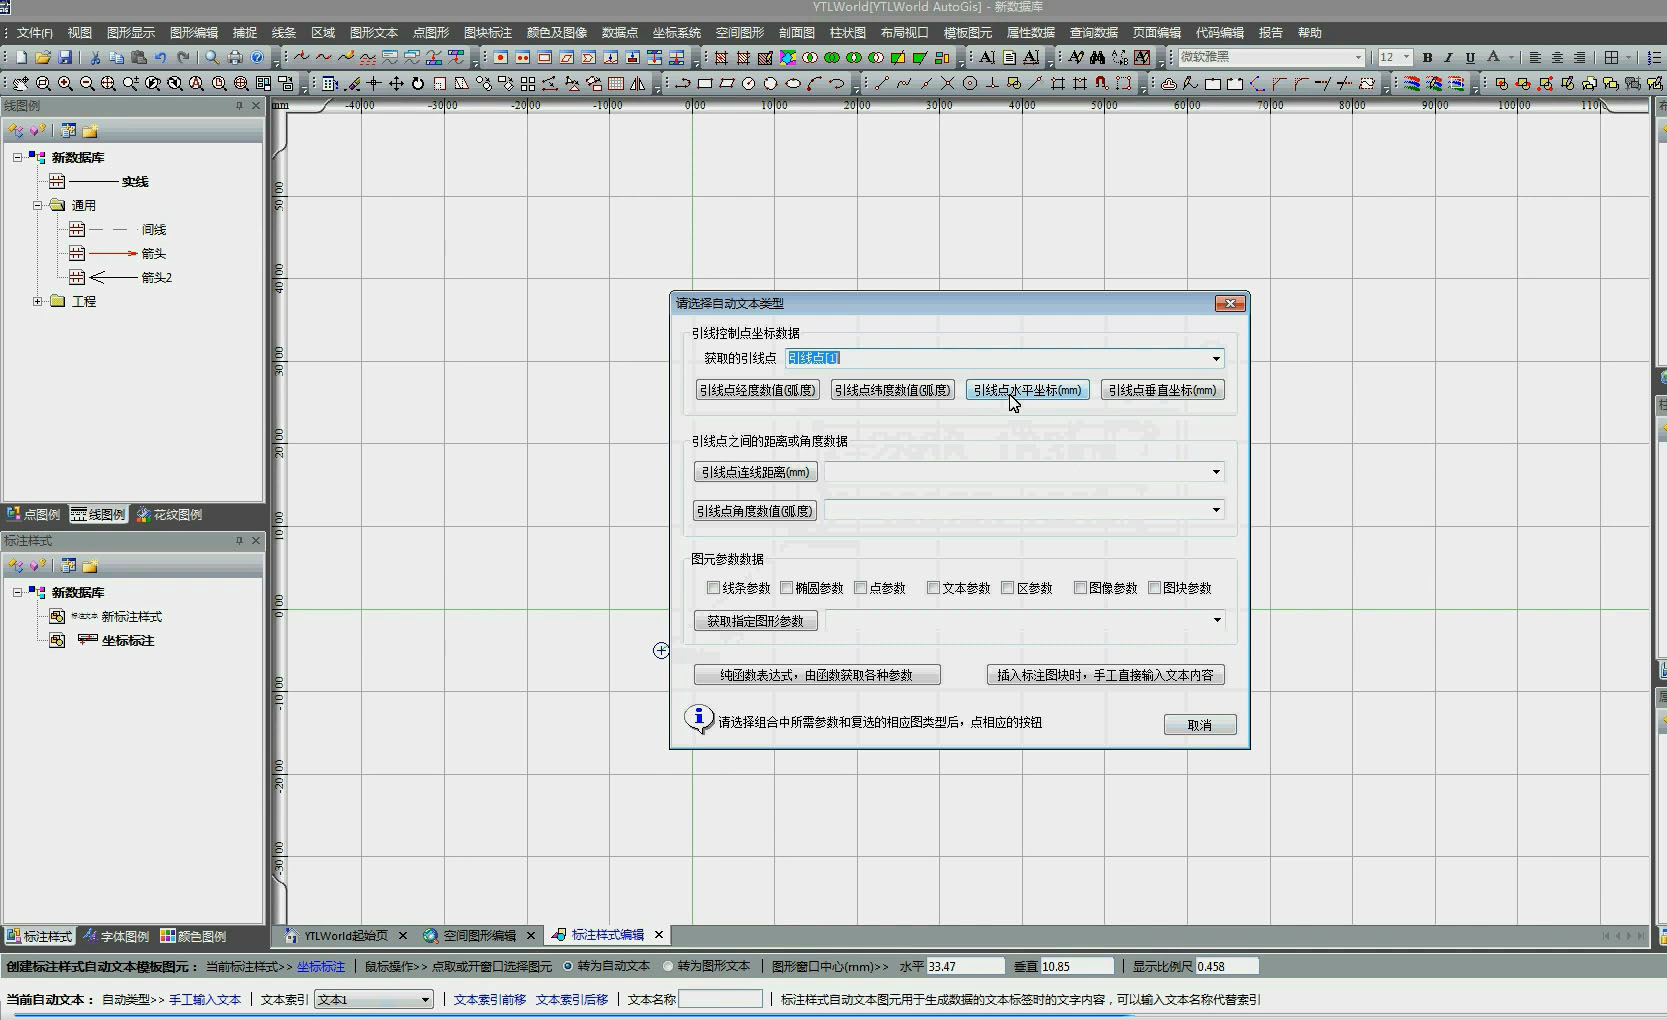Open the 微软雅黑 font name dropdown
Screen dimensions: 1667x1020
[1358, 58]
